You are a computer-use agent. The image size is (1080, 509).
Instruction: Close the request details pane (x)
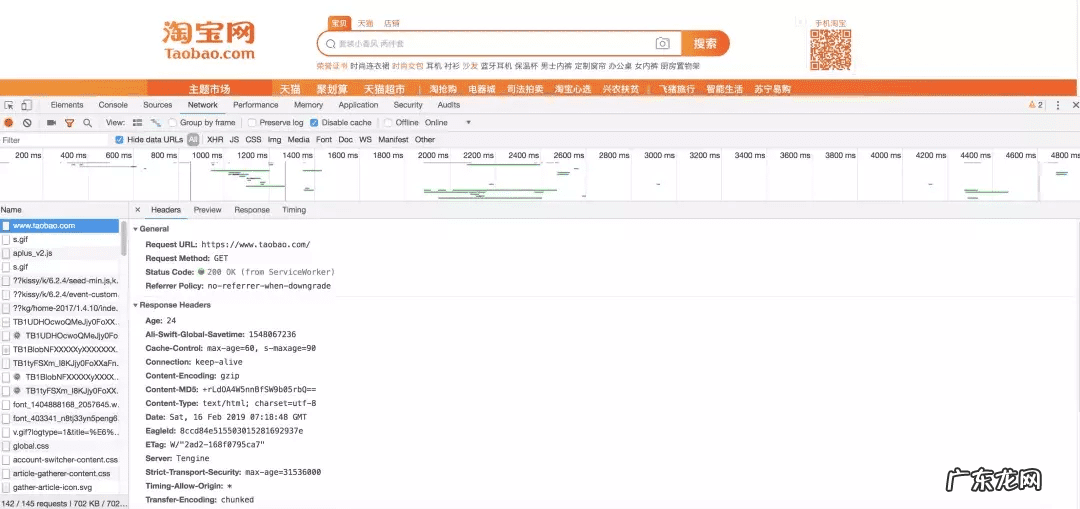pos(138,210)
